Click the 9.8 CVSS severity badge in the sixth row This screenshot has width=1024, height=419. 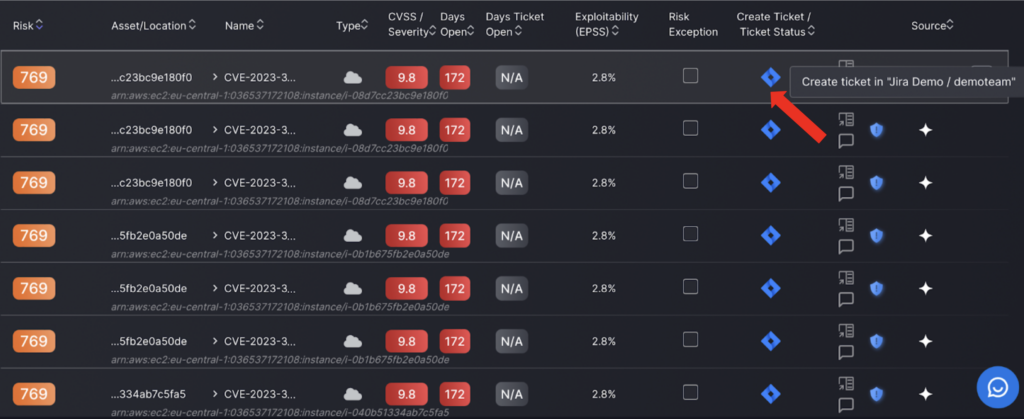(406, 341)
